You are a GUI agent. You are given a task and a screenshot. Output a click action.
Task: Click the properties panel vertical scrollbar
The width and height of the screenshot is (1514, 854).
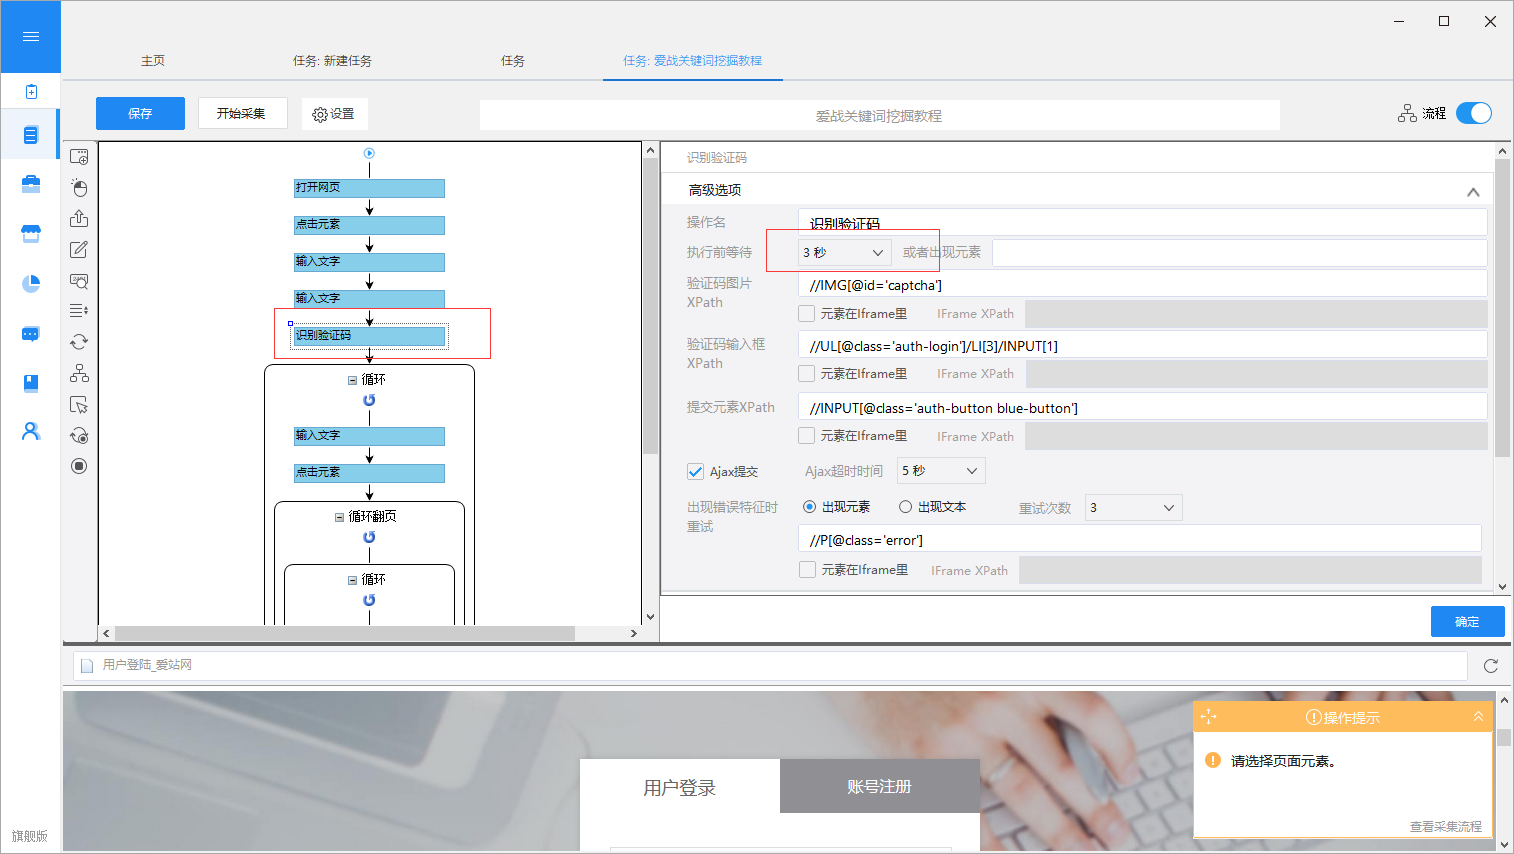tap(1502, 310)
